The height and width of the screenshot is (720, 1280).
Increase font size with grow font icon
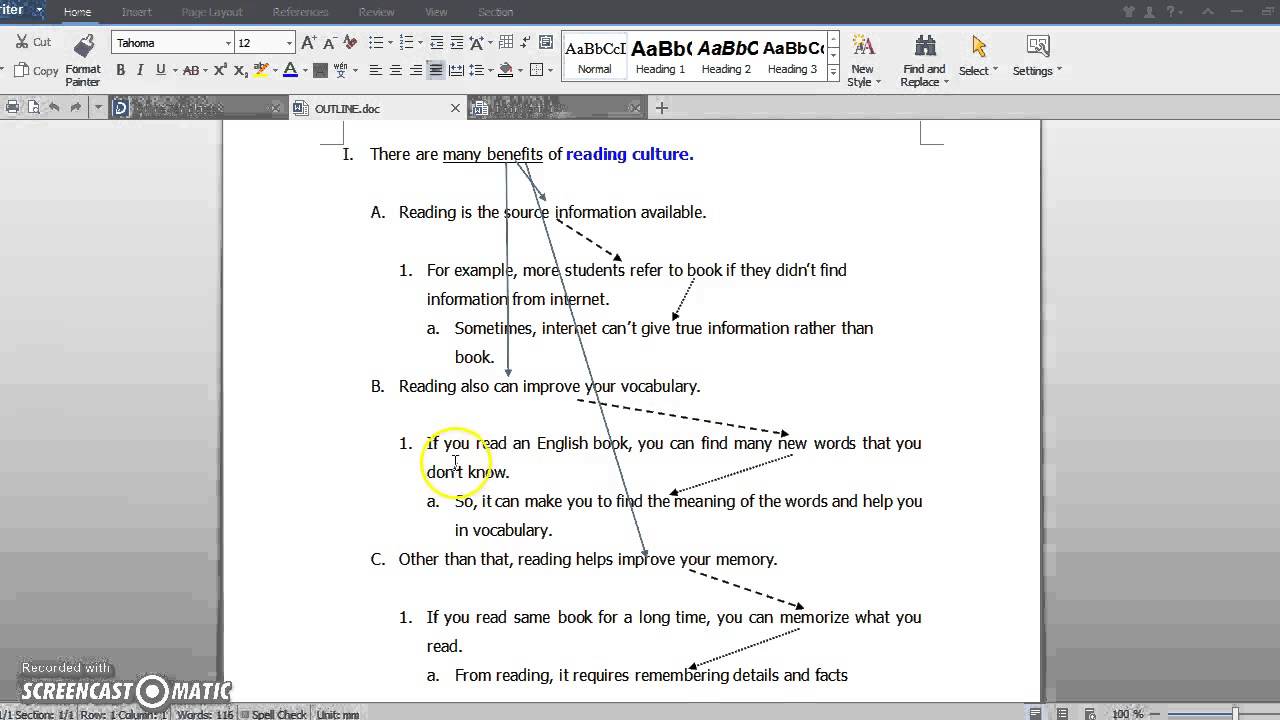(x=309, y=42)
